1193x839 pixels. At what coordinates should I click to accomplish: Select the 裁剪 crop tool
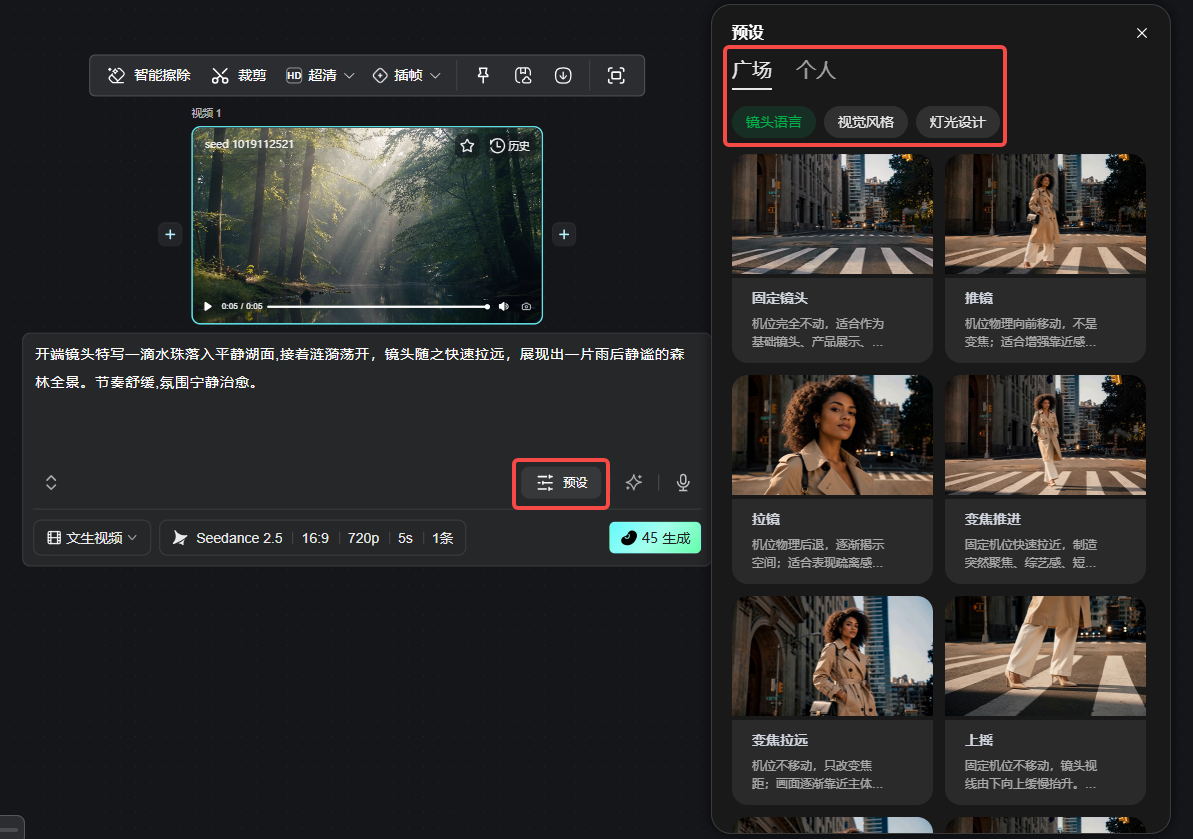point(239,75)
